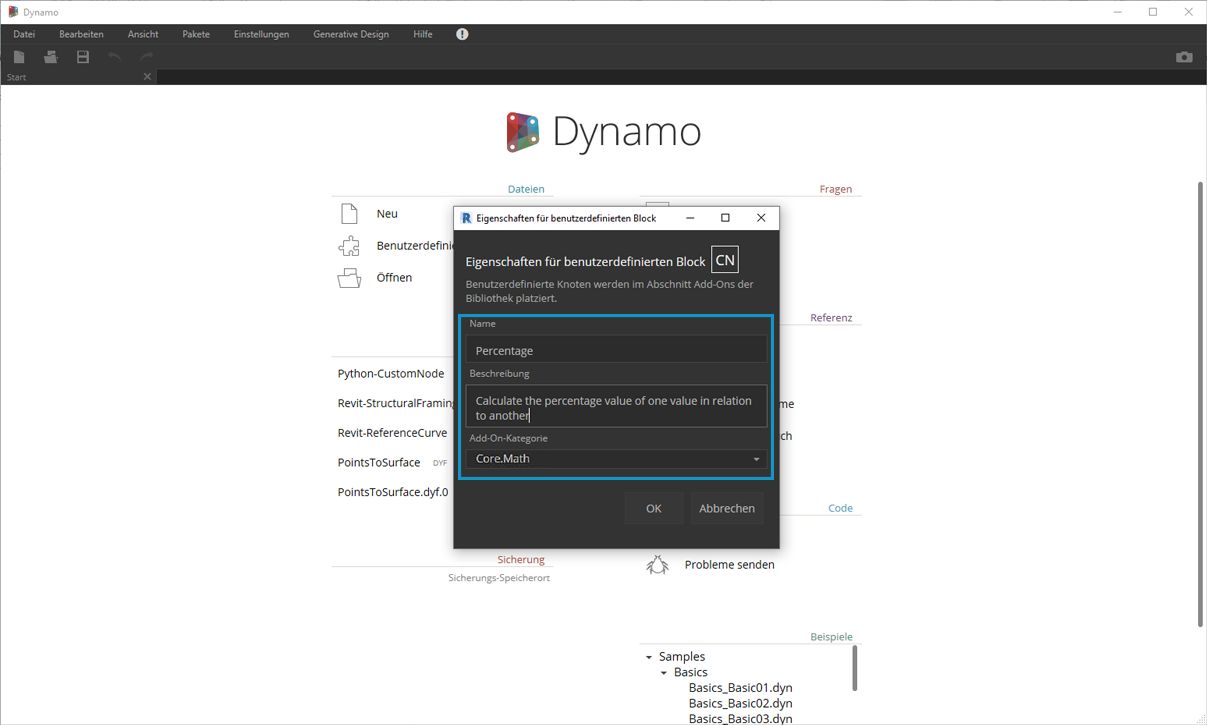Maximize the Eigenschaften dialog window
Screen dimensions: 1207x725
(x=725, y=218)
